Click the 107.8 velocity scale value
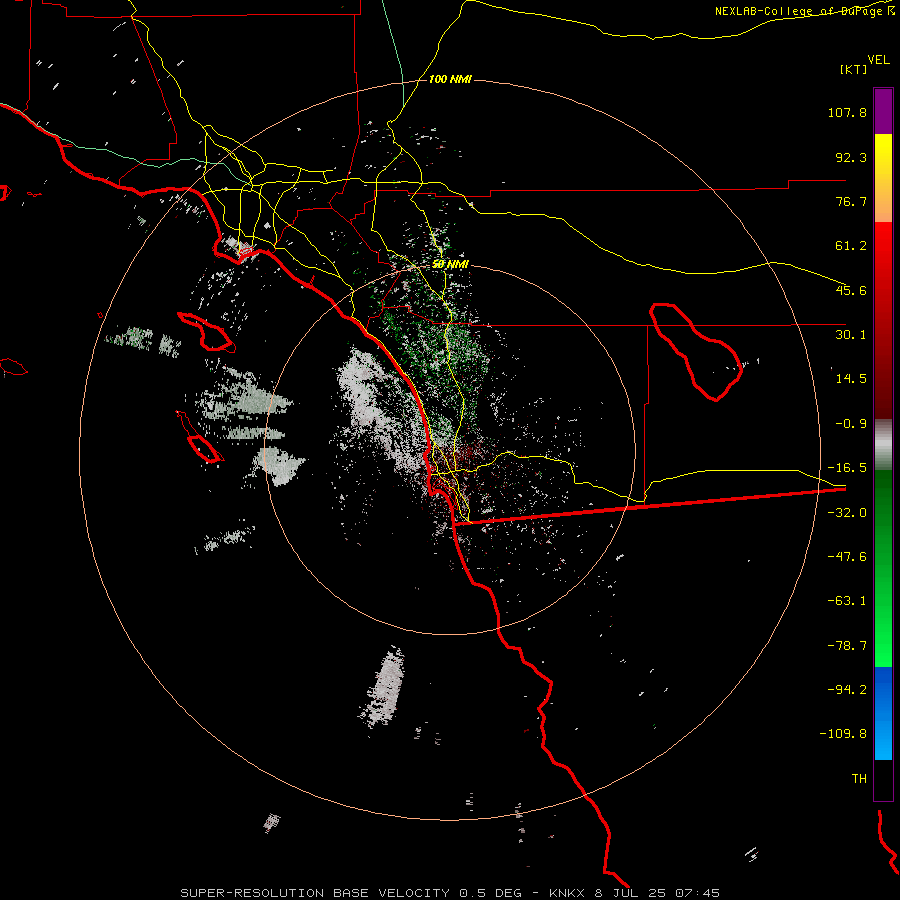Screen dimensions: 900x900 tap(847, 112)
